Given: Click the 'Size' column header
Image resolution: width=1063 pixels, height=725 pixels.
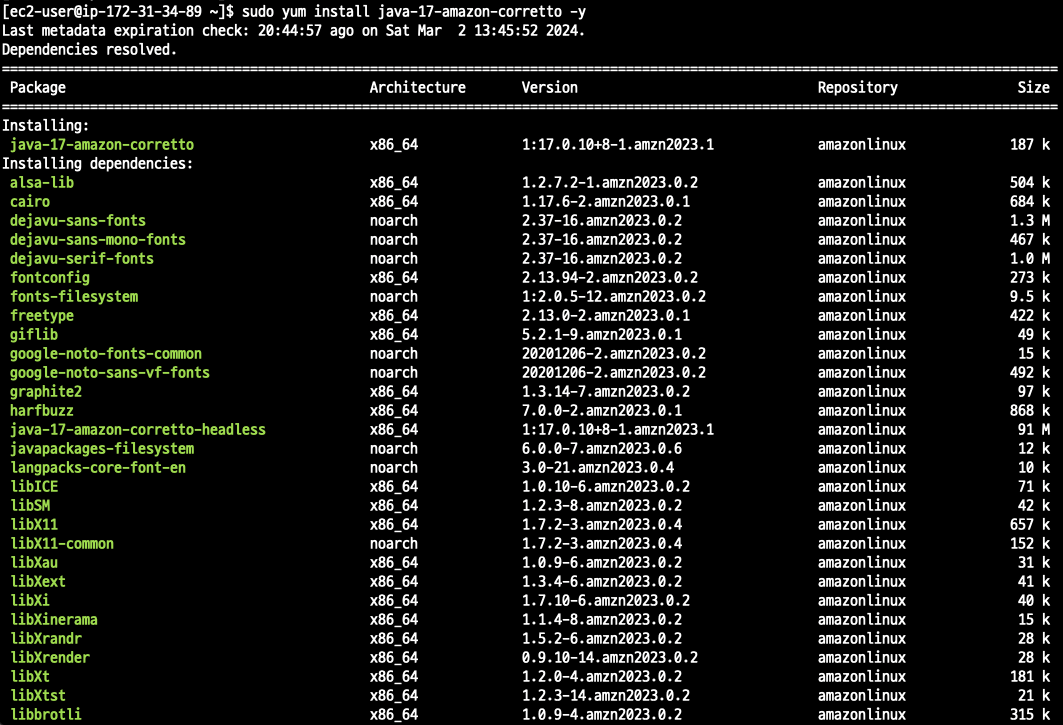Looking at the screenshot, I should 1033,87.
